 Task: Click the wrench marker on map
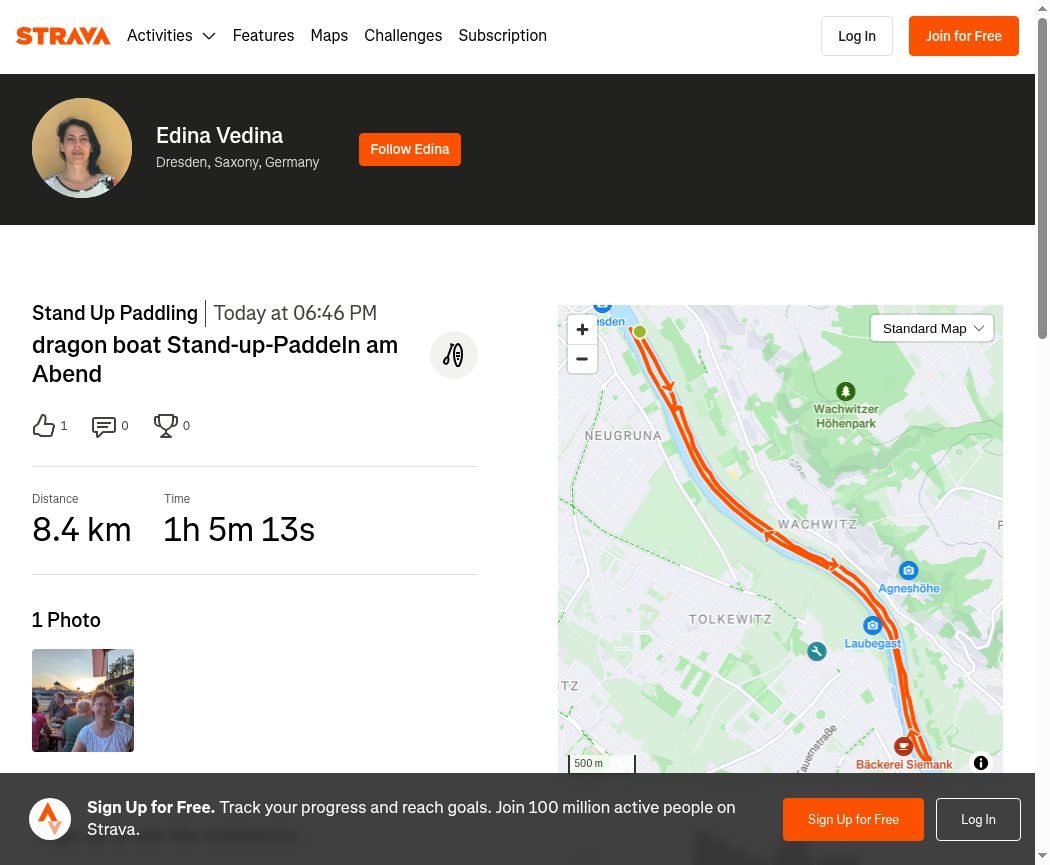pyautogui.click(x=816, y=651)
